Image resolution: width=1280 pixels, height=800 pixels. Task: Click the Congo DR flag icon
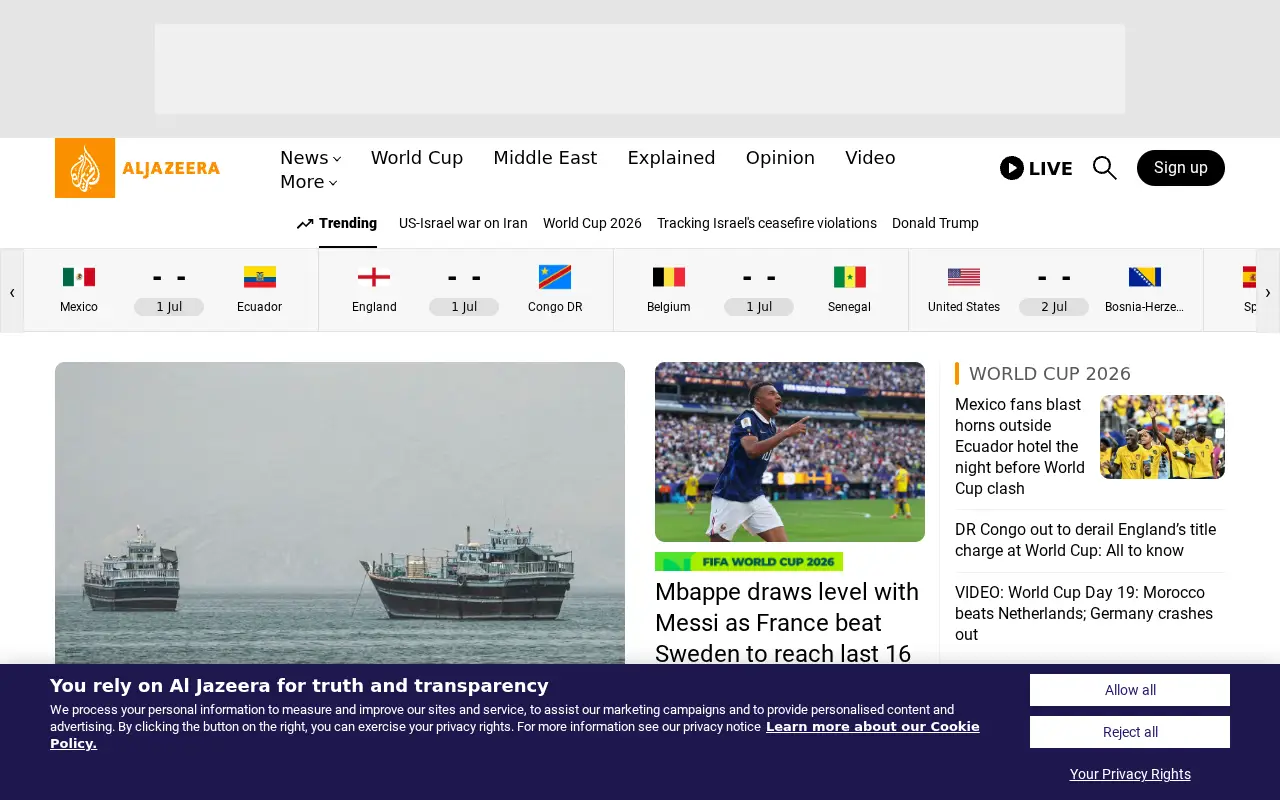[x=555, y=277]
